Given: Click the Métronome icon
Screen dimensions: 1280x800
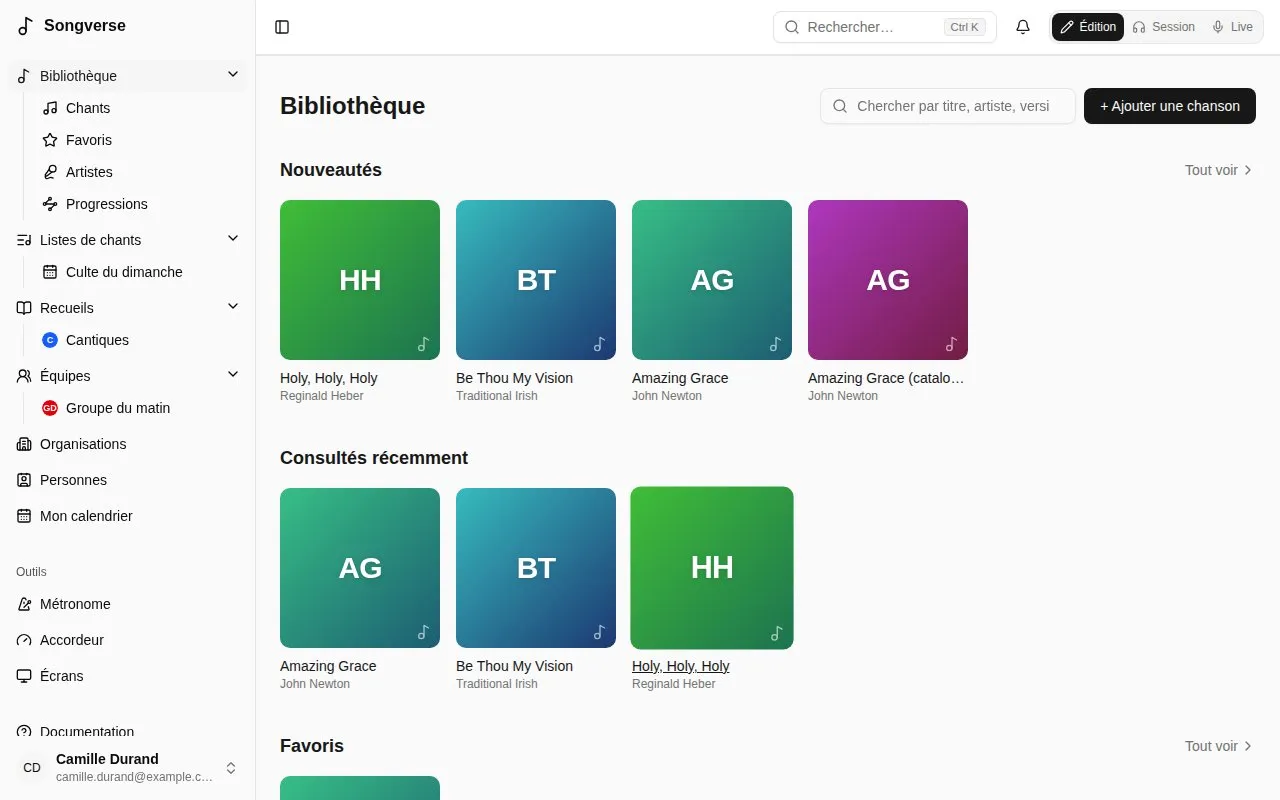Looking at the screenshot, I should (24, 604).
